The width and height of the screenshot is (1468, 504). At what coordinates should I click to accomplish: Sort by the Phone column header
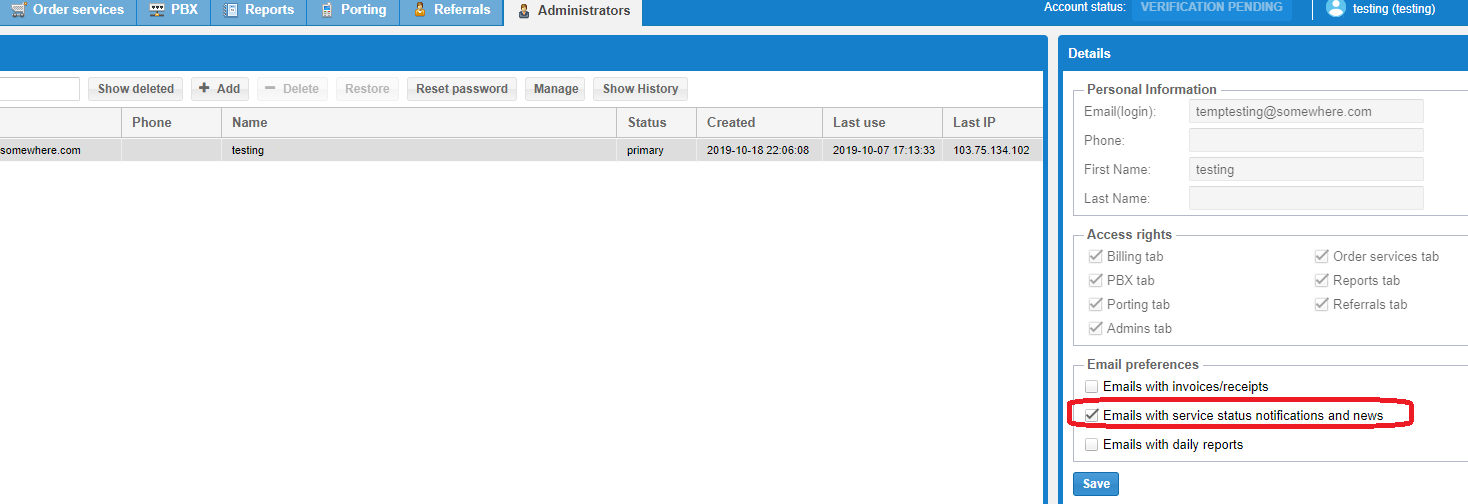[171, 122]
